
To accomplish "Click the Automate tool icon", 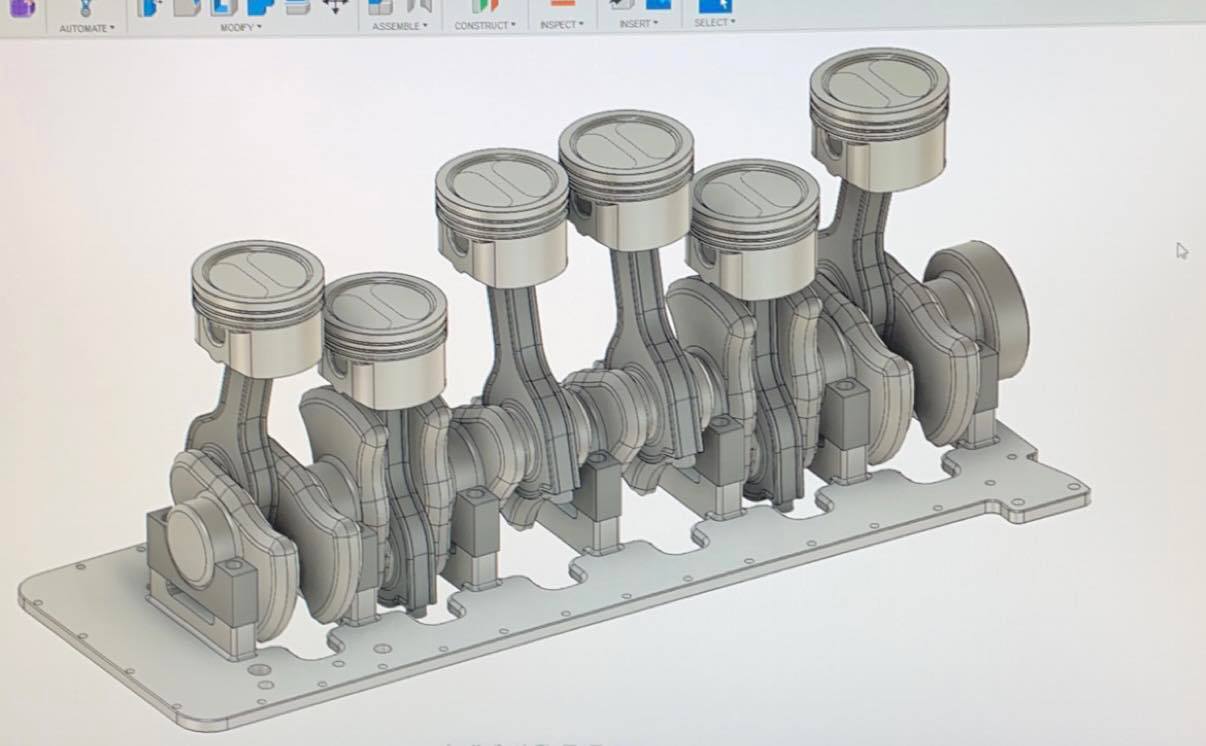I will 85,7.
